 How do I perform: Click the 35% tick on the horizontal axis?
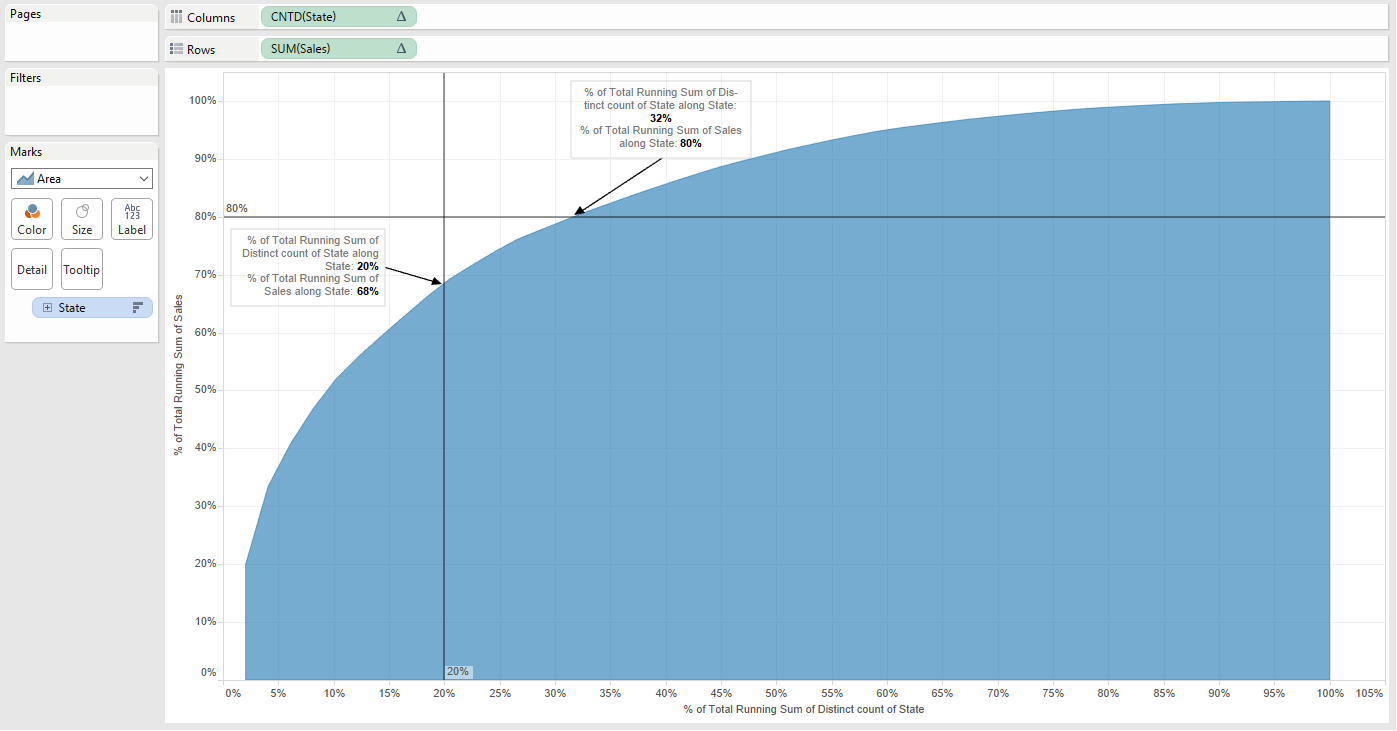click(x=611, y=693)
